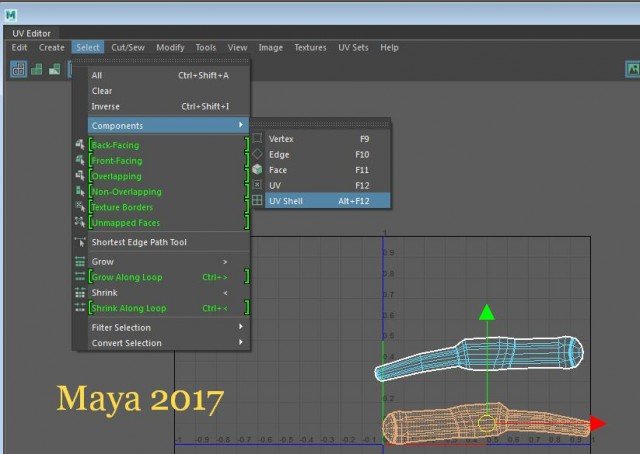Viewport: 640px width, 454px height.
Task: Open the Help menu
Action: (x=389, y=47)
